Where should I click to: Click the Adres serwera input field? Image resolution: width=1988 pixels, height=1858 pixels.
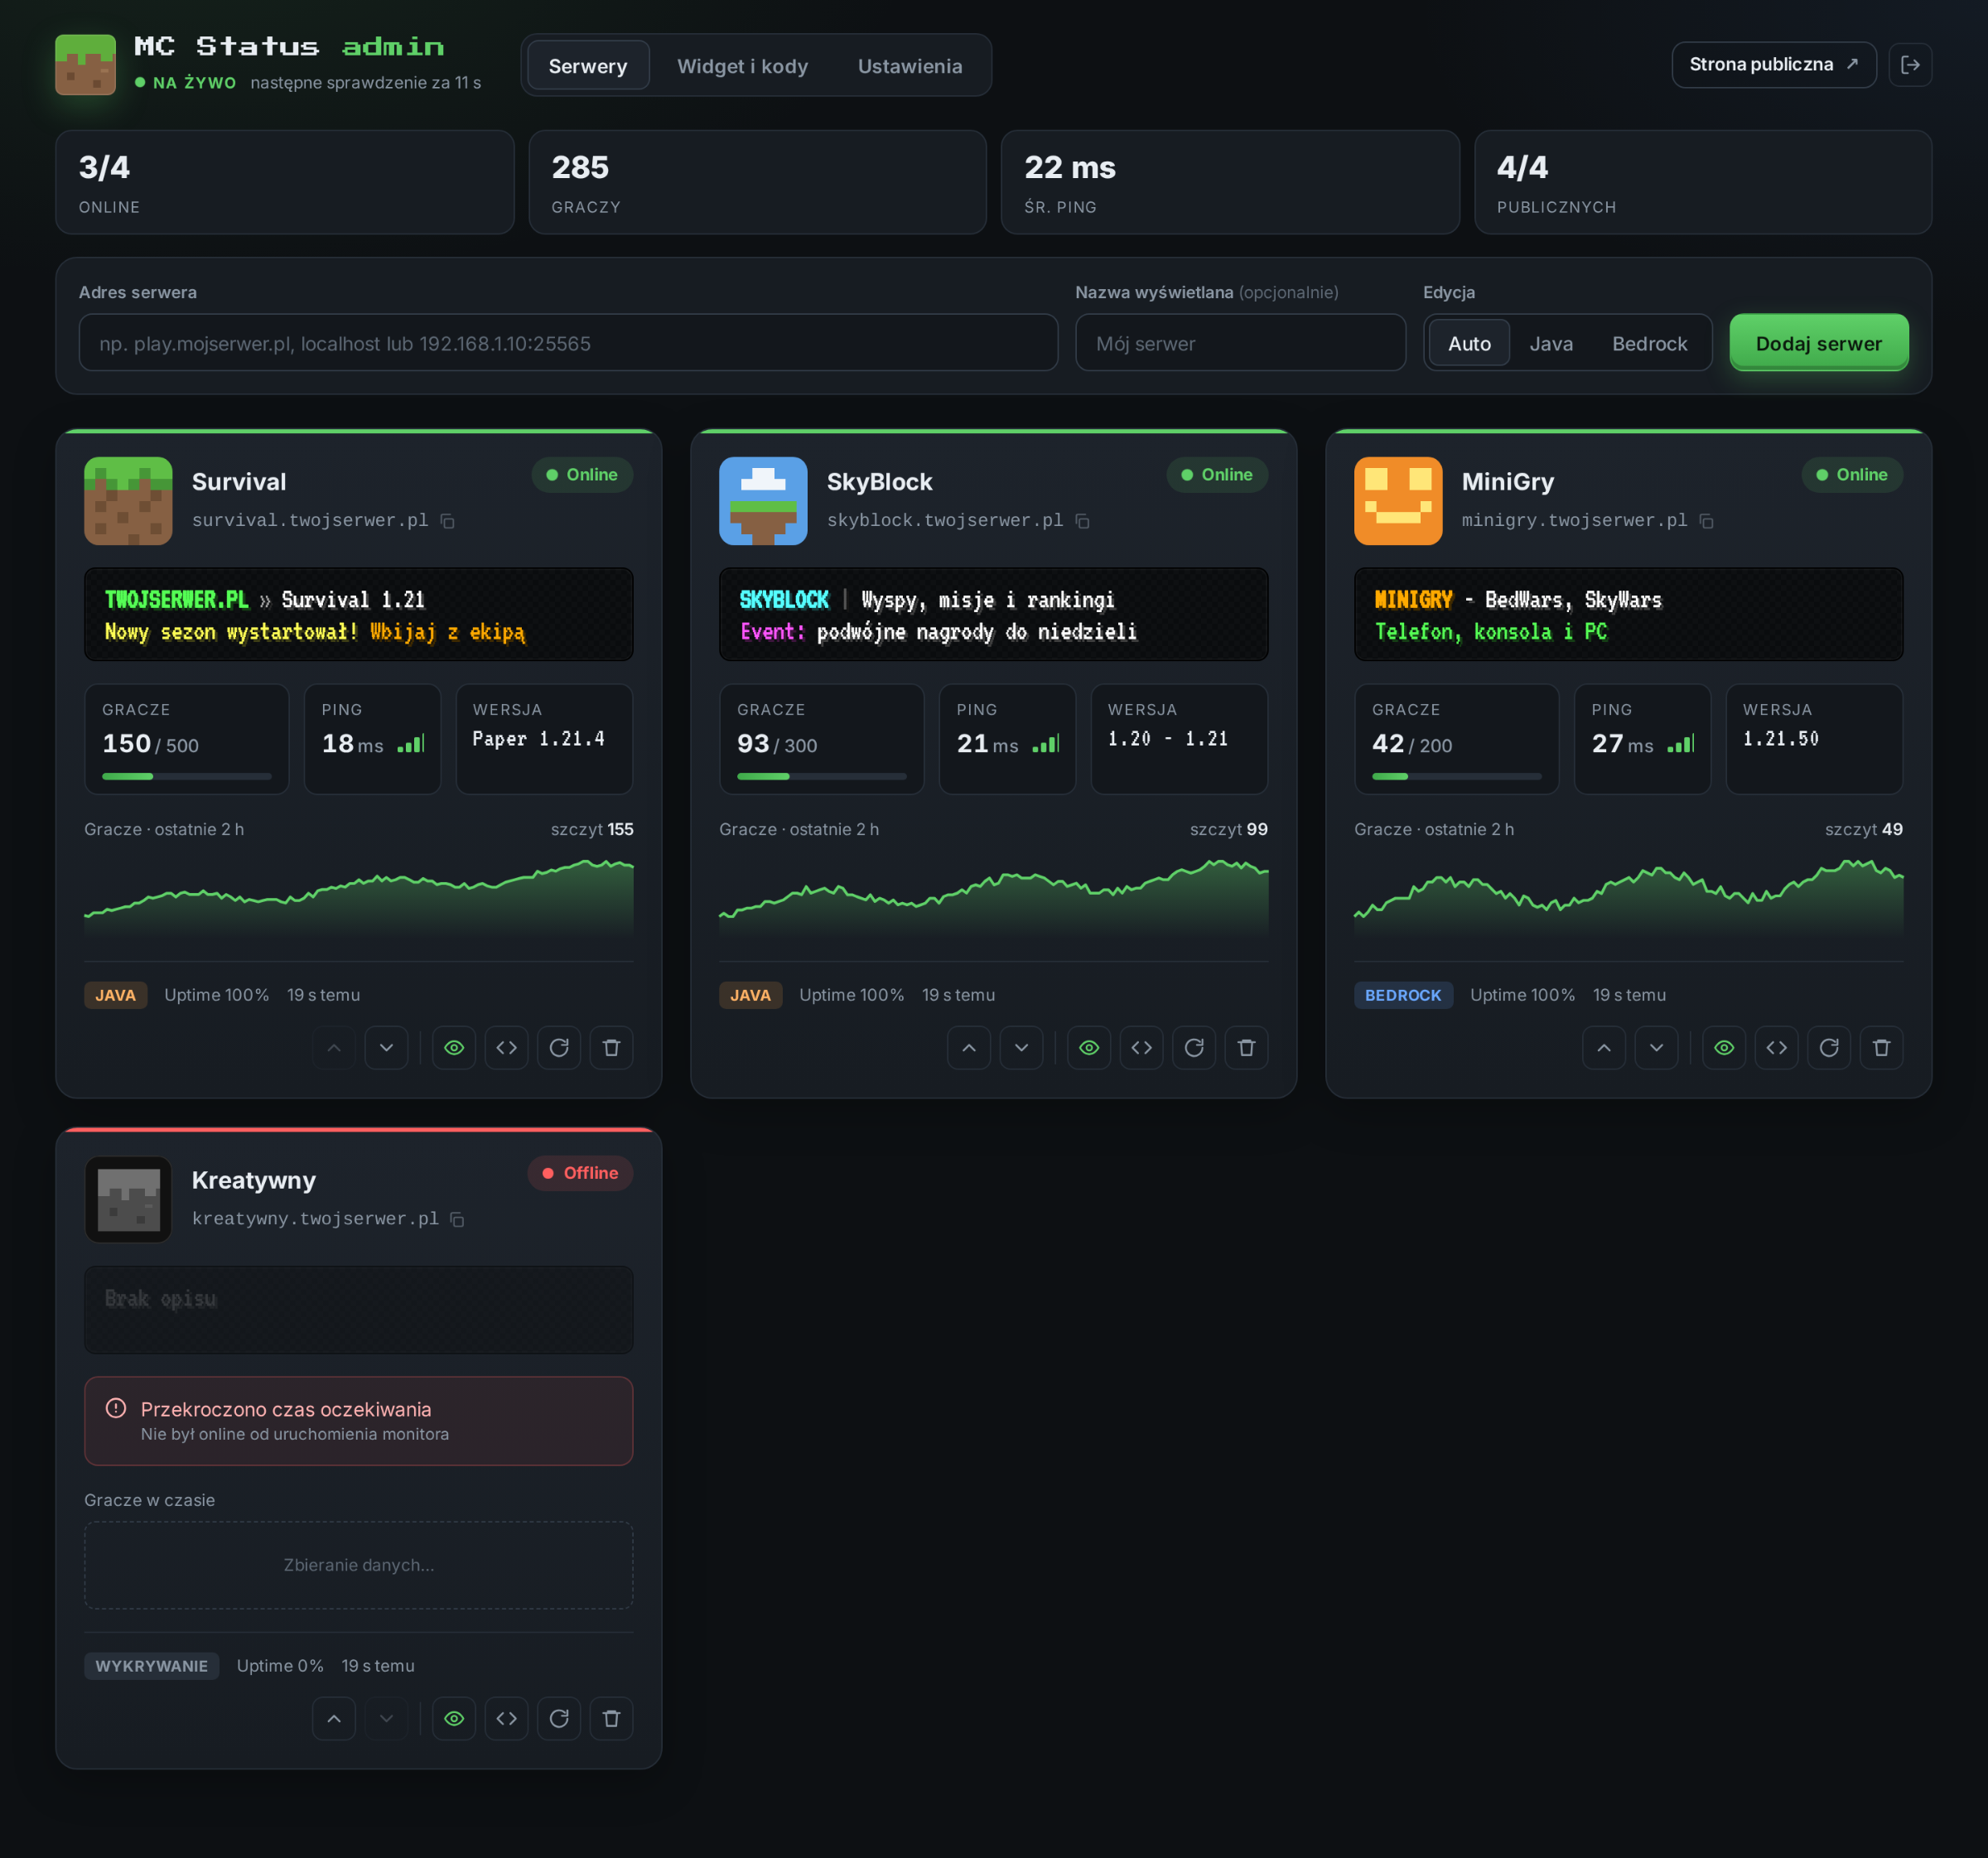[x=568, y=343]
